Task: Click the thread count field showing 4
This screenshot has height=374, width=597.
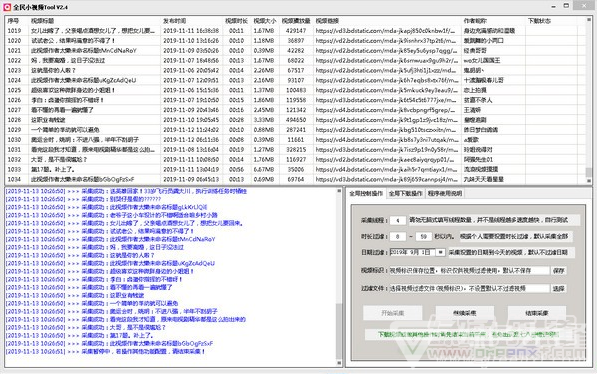Action: point(398,220)
